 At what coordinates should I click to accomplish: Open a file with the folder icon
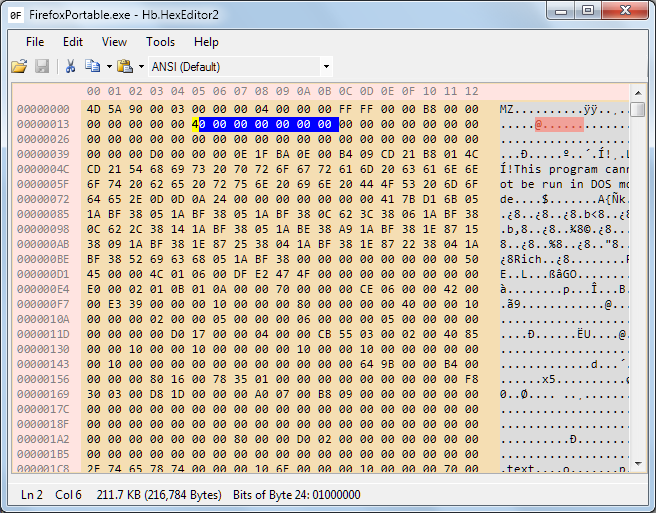coord(19,66)
